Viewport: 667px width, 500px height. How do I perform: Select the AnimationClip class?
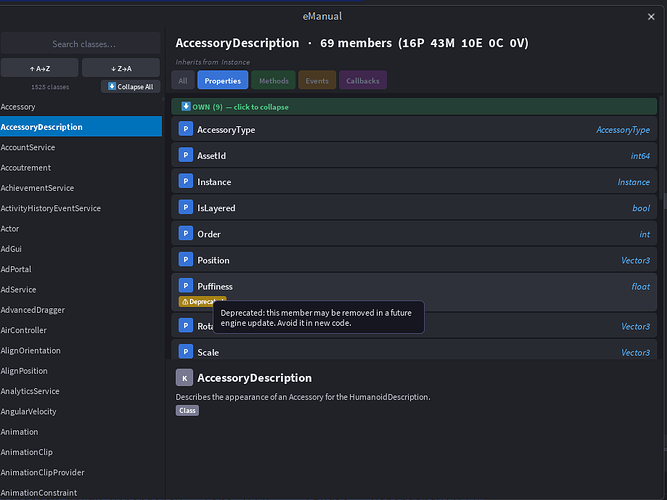(x=81, y=452)
